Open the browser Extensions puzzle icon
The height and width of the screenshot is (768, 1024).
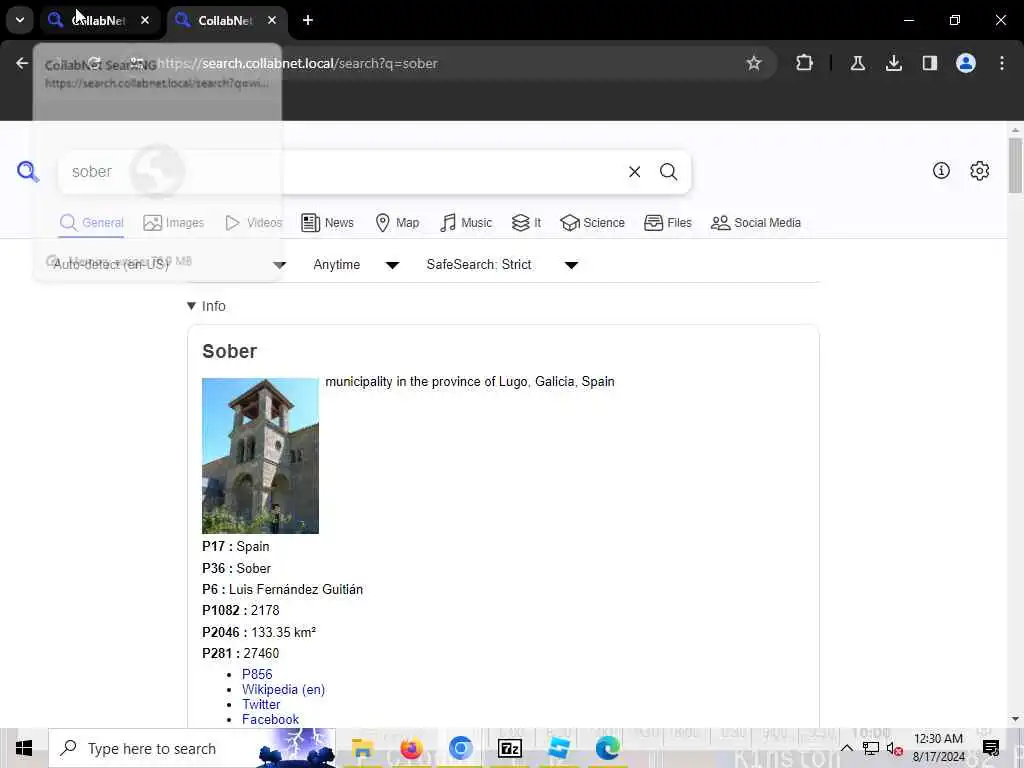click(805, 63)
